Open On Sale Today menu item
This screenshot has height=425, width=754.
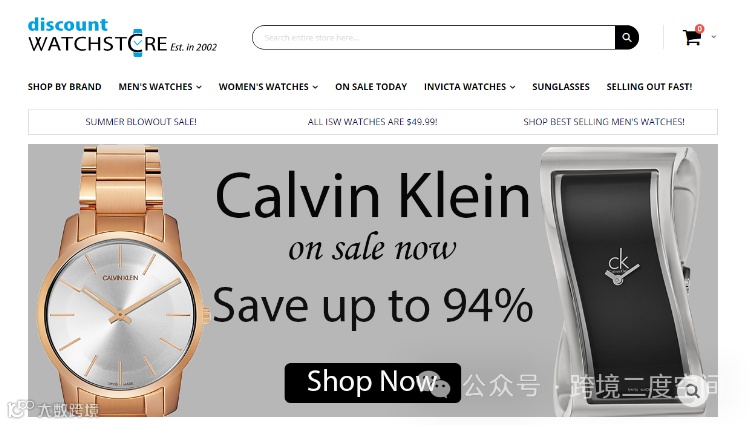371,87
